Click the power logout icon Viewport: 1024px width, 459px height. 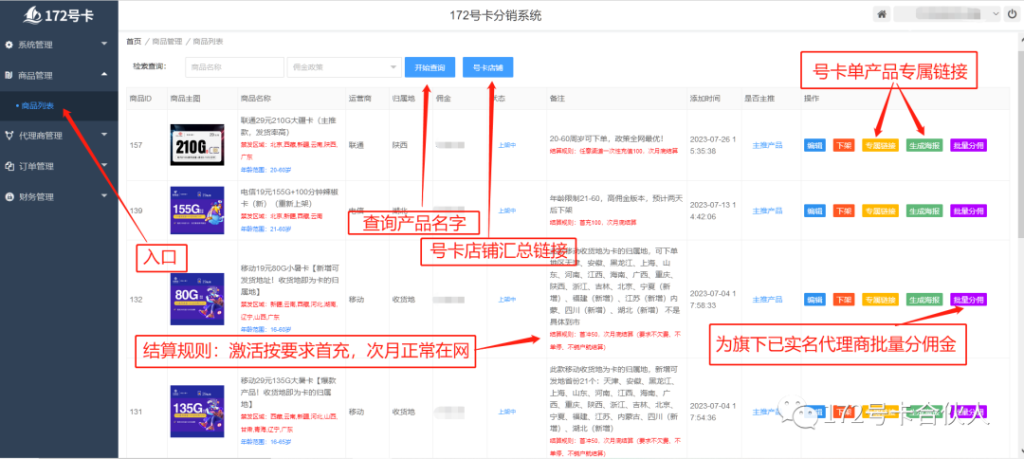pos(1012,14)
